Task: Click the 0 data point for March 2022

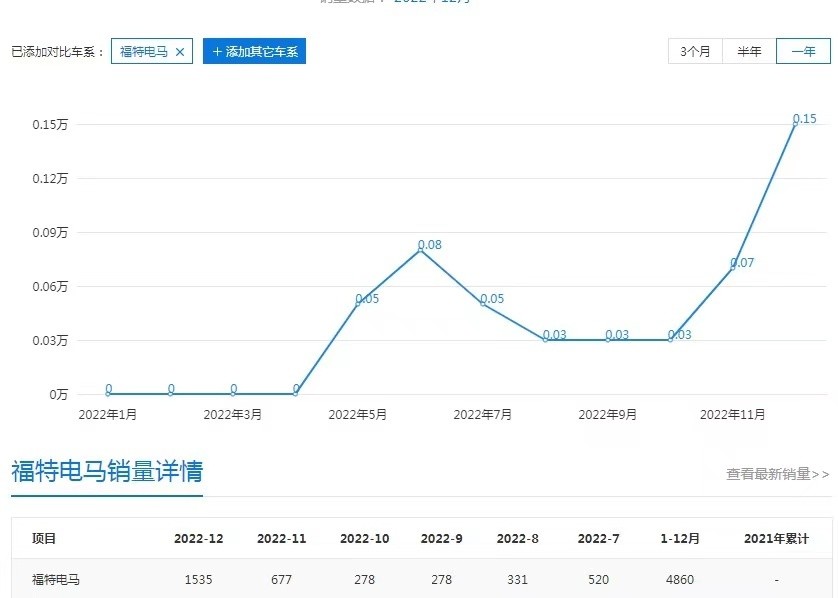Action: [x=233, y=394]
